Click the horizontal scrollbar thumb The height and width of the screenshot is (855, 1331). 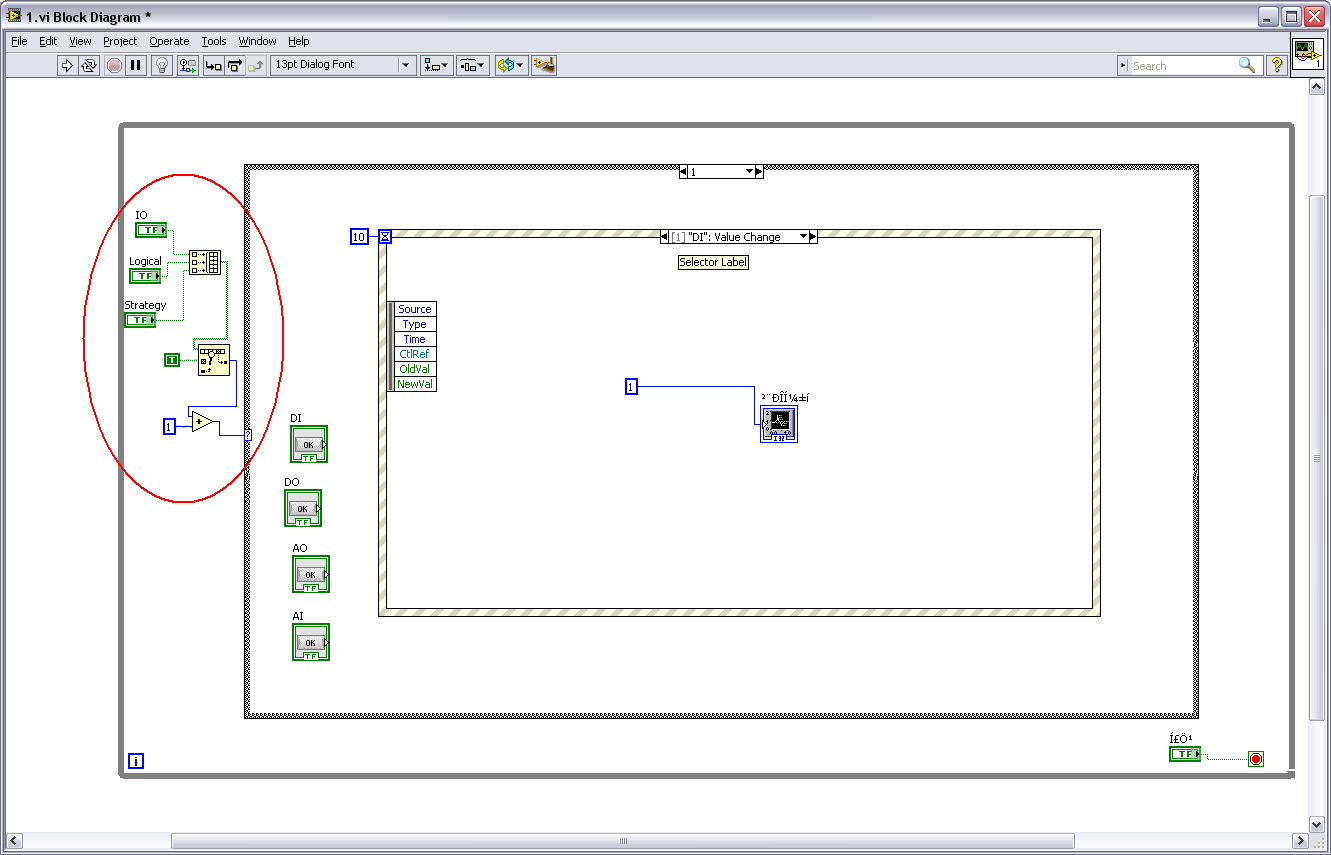[x=622, y=840]
